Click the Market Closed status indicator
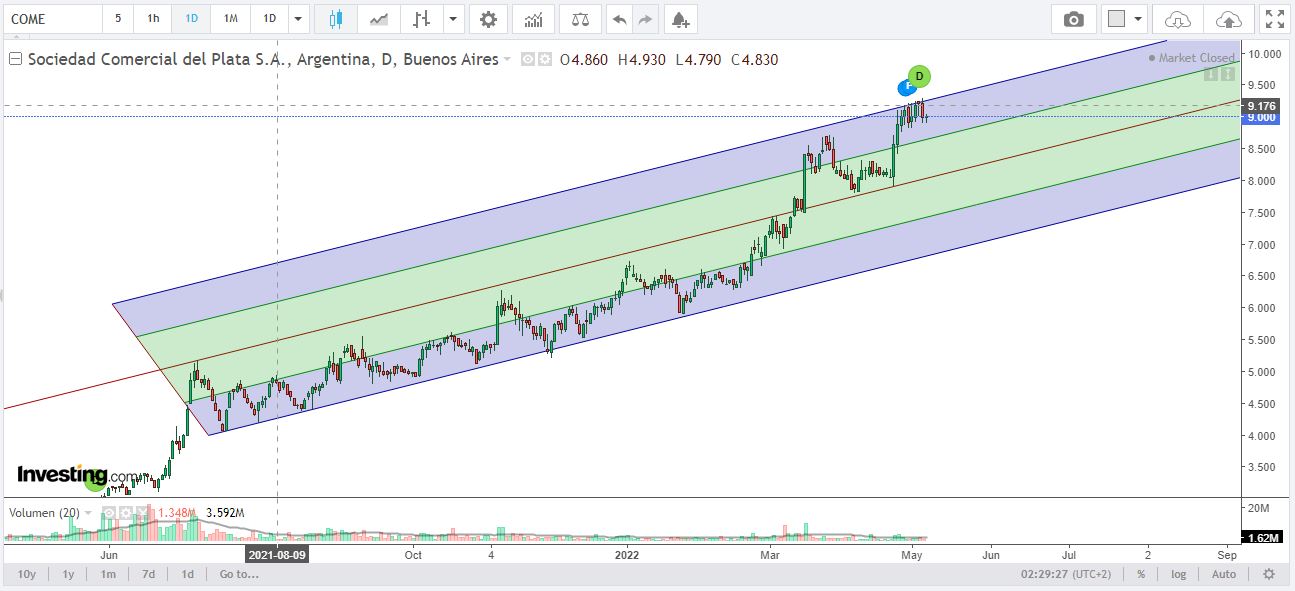This screenshot has width=1295, height=591. 1192,58
